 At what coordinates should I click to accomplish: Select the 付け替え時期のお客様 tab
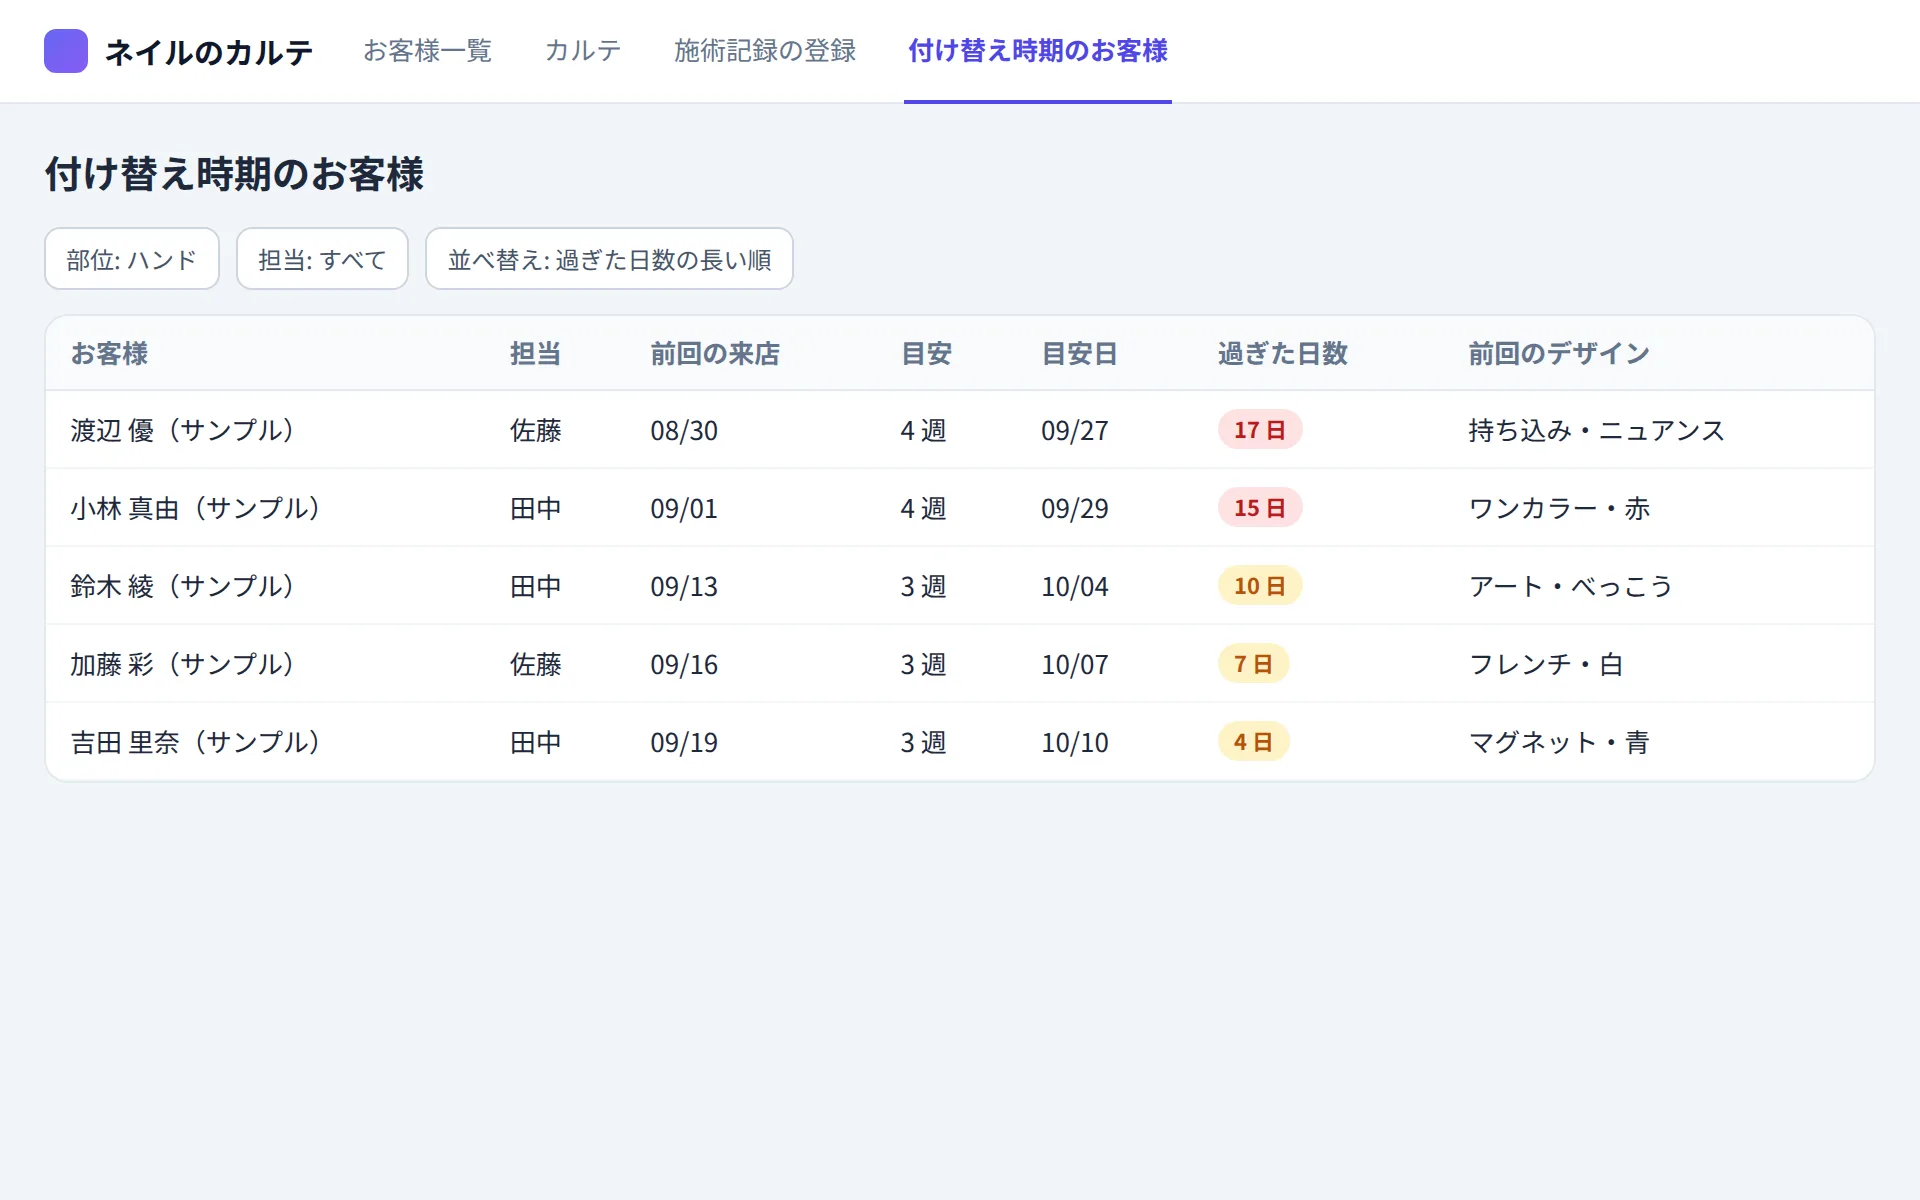[x=1038, y=51]
